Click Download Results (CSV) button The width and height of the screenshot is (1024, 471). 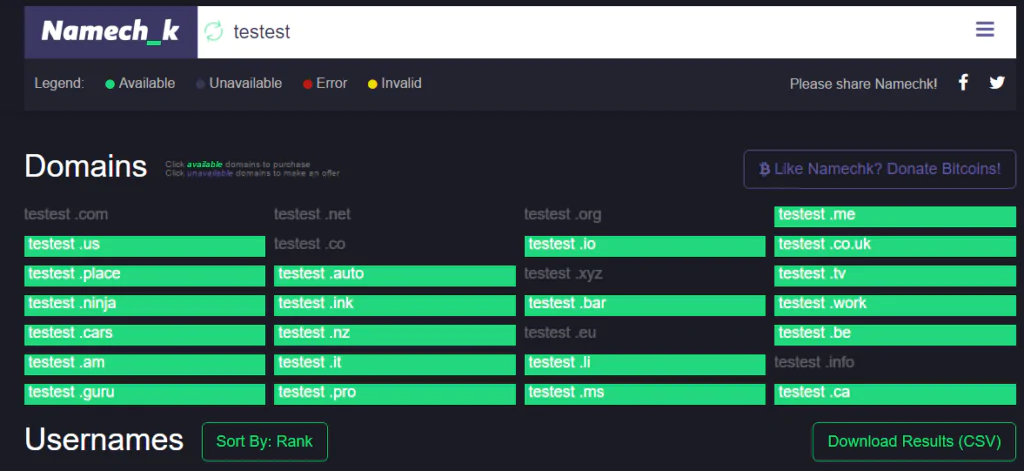914,442
